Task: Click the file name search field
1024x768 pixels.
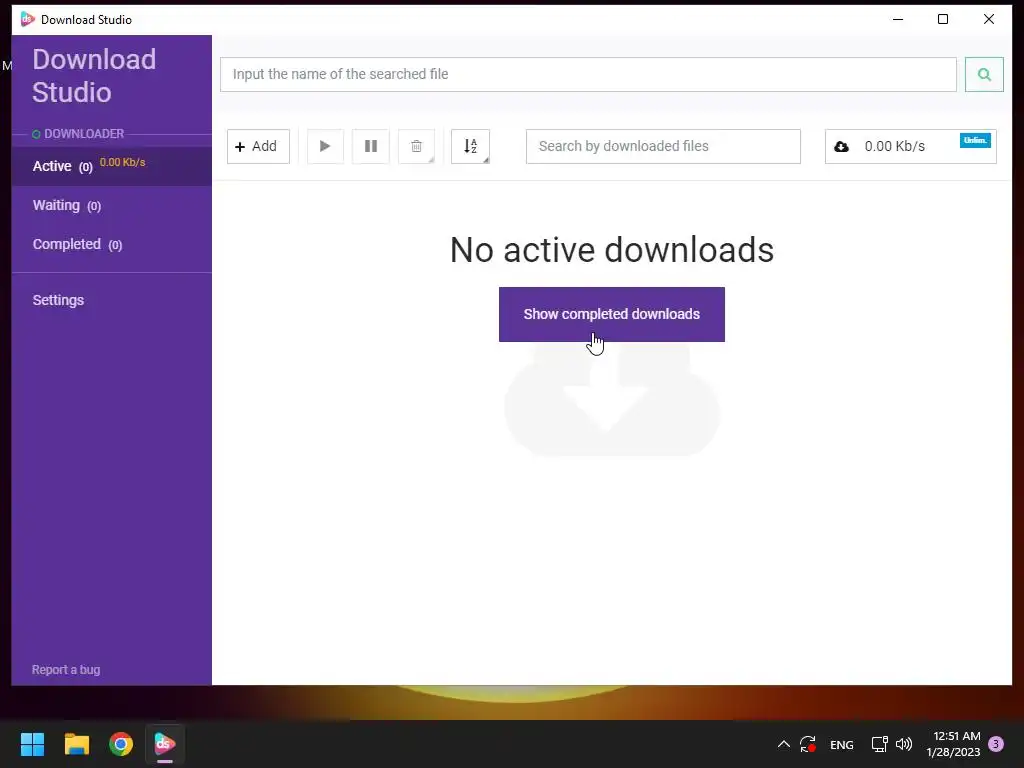Action: pos(588,74)
